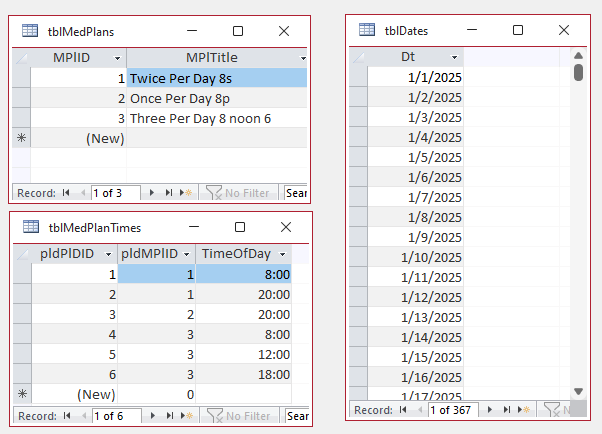Screen dimensions: 602x434
Task: Click (New) cell in tblMedPlans
Action: click(x=79, y=138)
